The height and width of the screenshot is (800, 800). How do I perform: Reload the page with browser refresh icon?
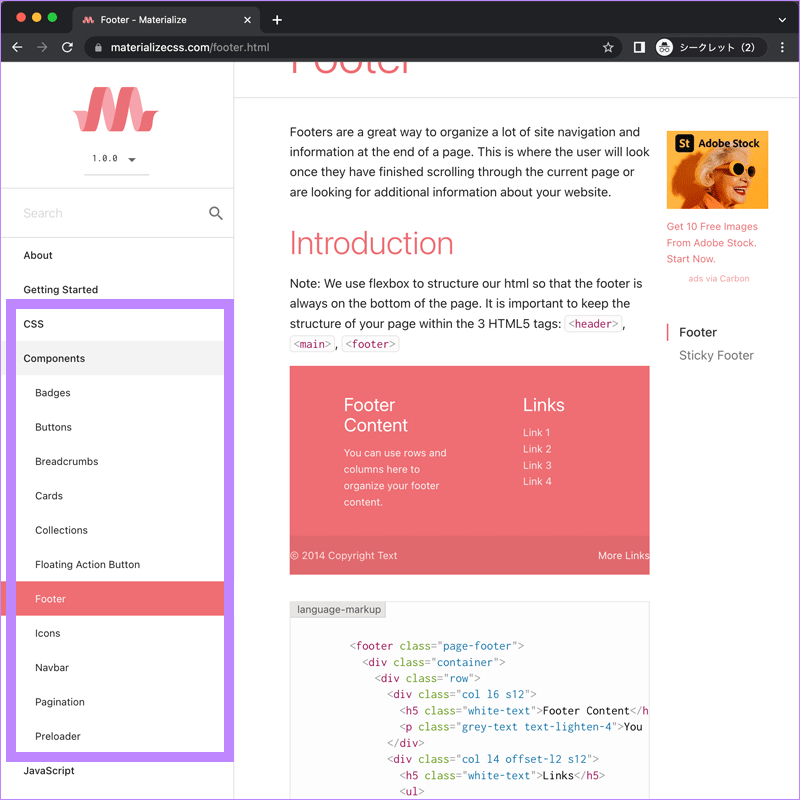[67, 47]
